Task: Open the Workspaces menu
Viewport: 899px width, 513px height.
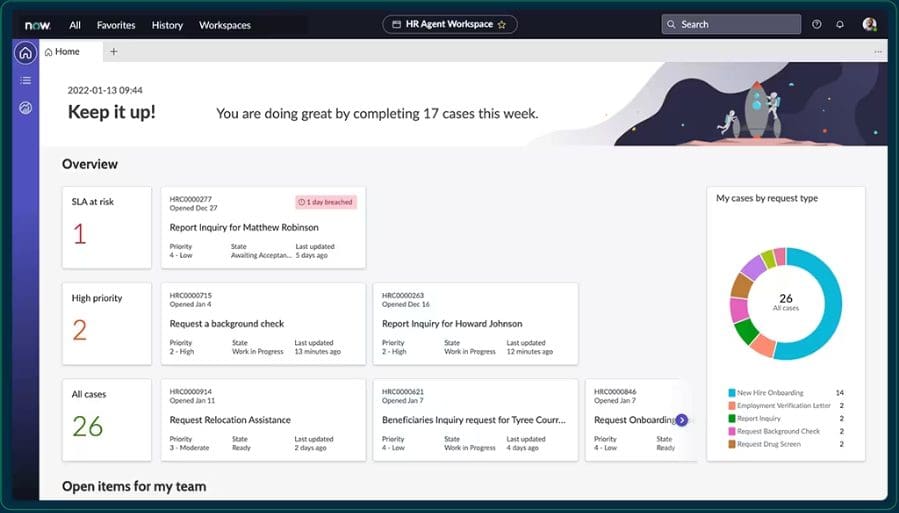Action: [225, 25]
